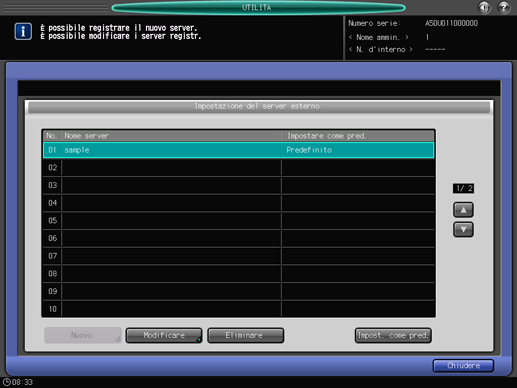Click the Nome server column header
Image resolution: width=517 pixels, height=388 pixels.
point(171,136)
